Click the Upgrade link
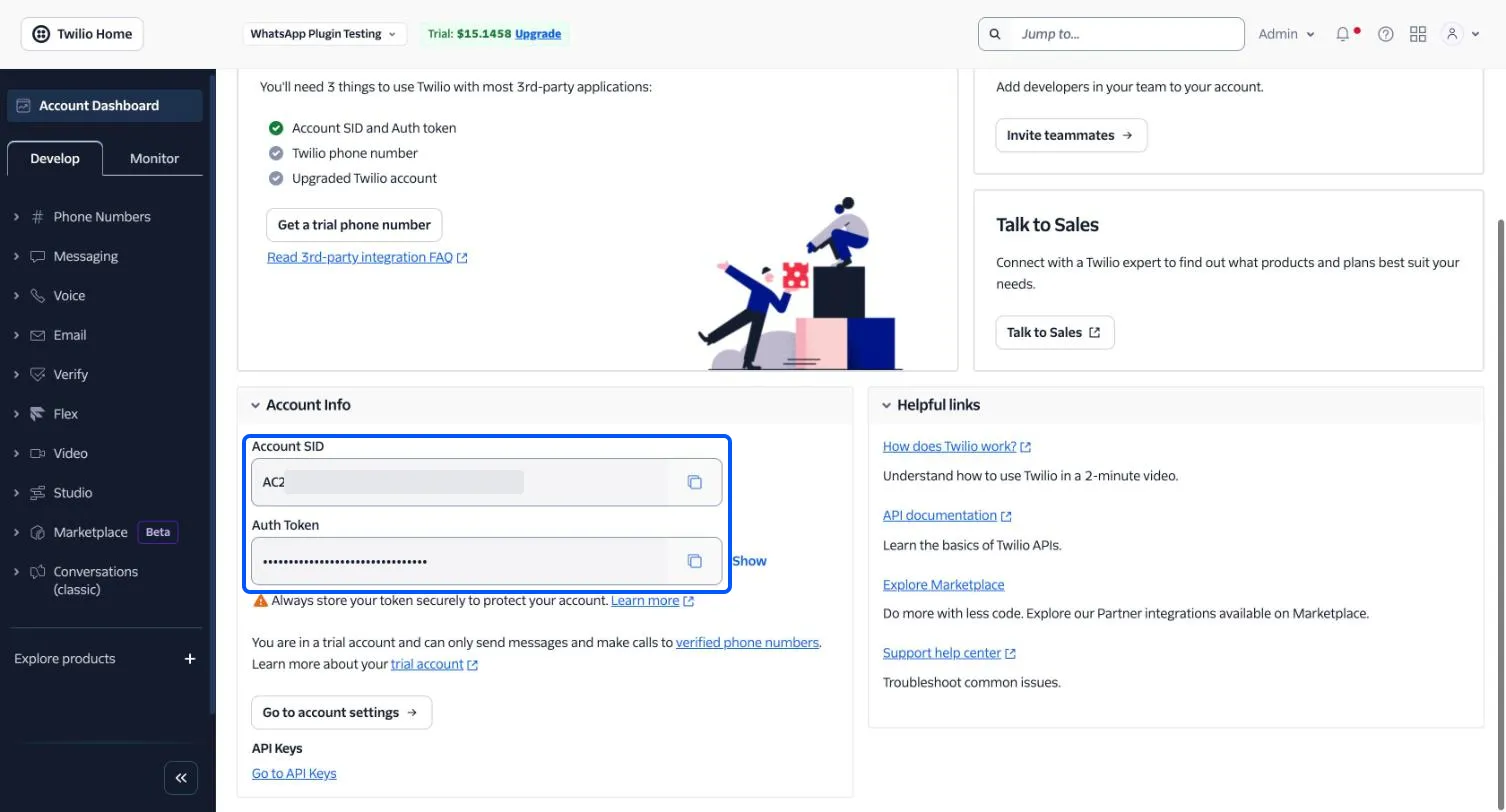Viewport: 1506px width, 812px height. click(x=538, y=34)
